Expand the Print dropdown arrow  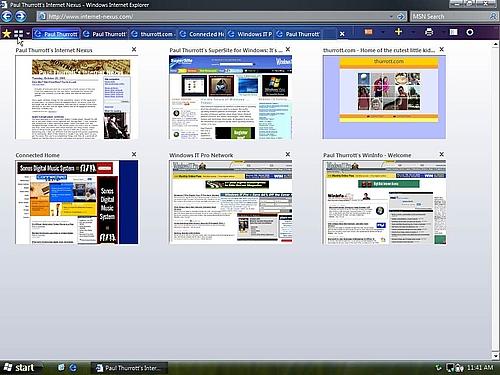point(443,32)
